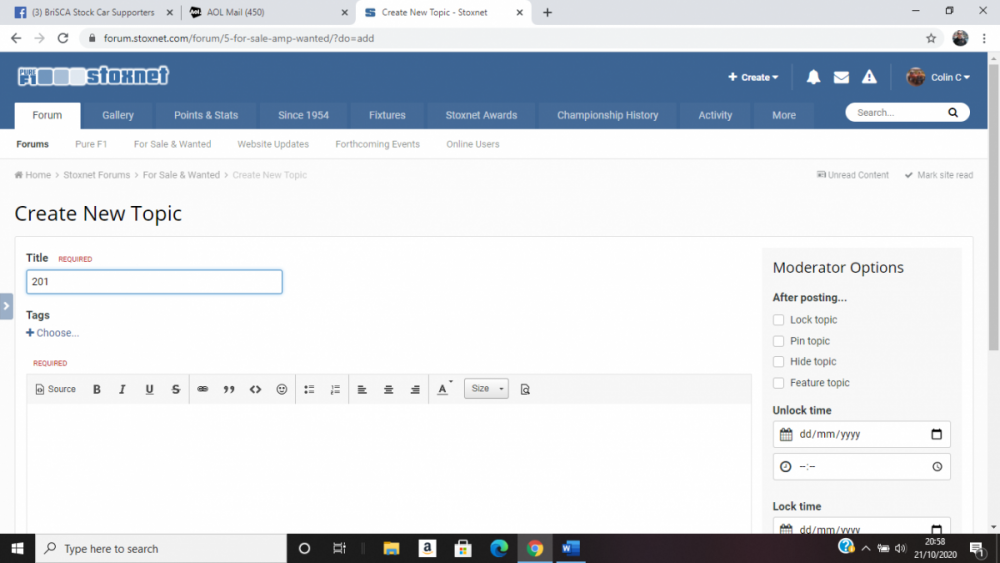Enable the Lock topic checkbox
1000x563 pixels.
coord(779,320)
